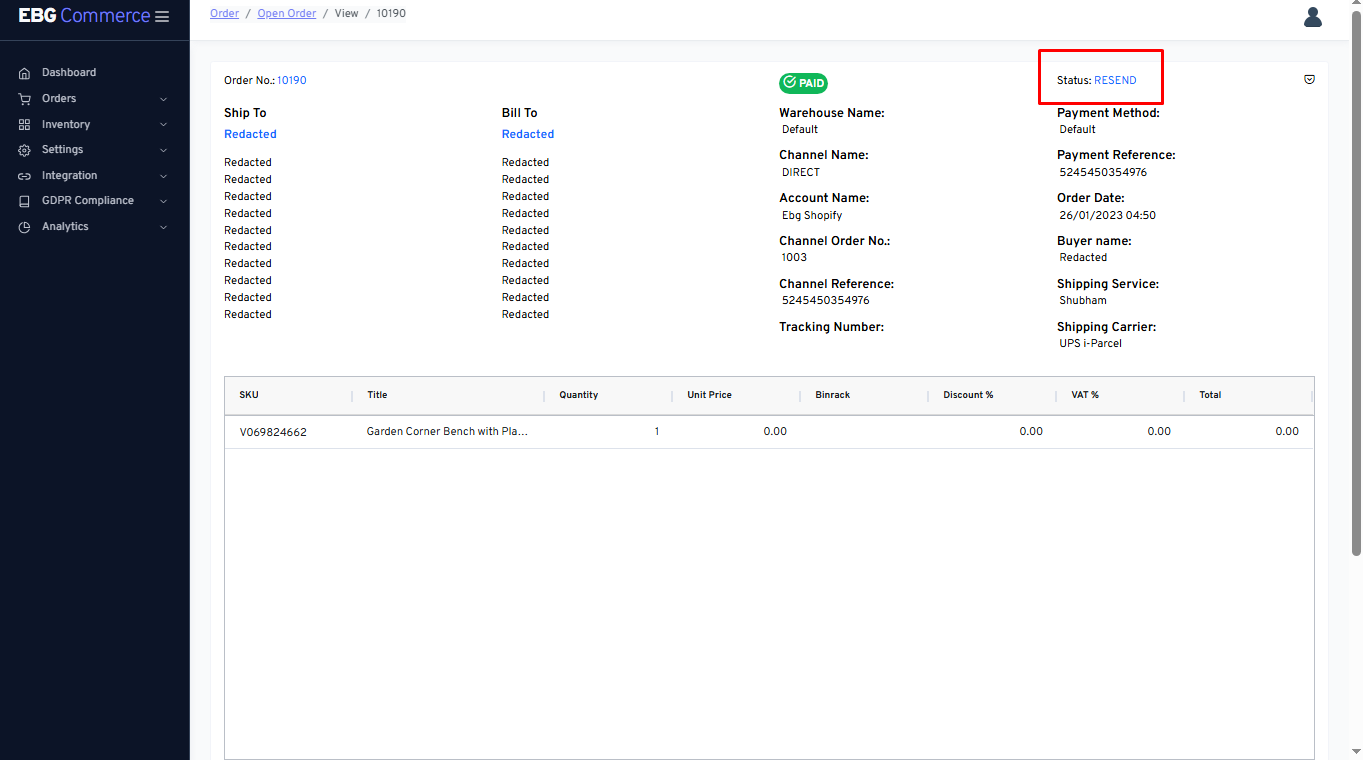Click the RESEND status link

tap(1114, 80)
